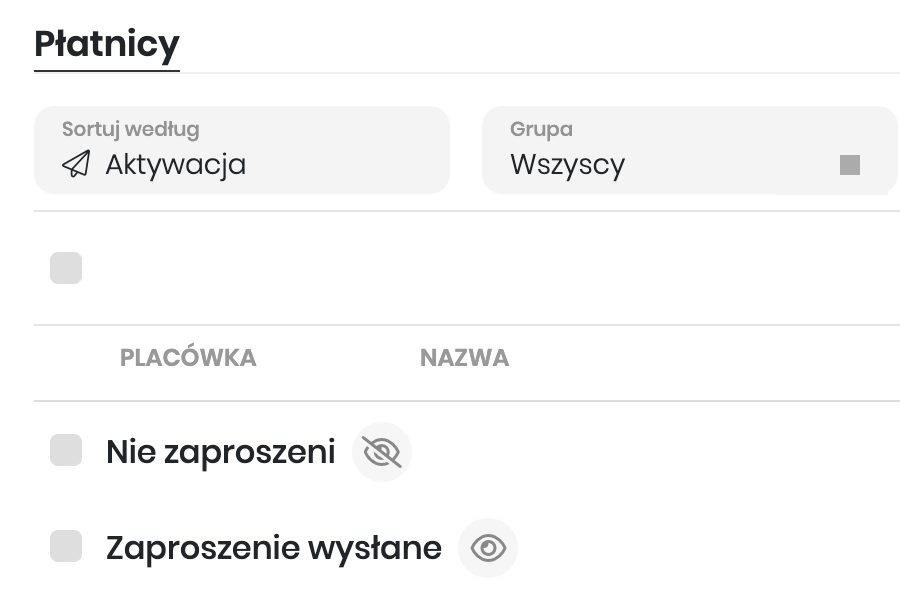Click the crossed-out eye icon beside Nie zaproszeni
The height and width of the screenshot is (592, 900).
[382, 452]
